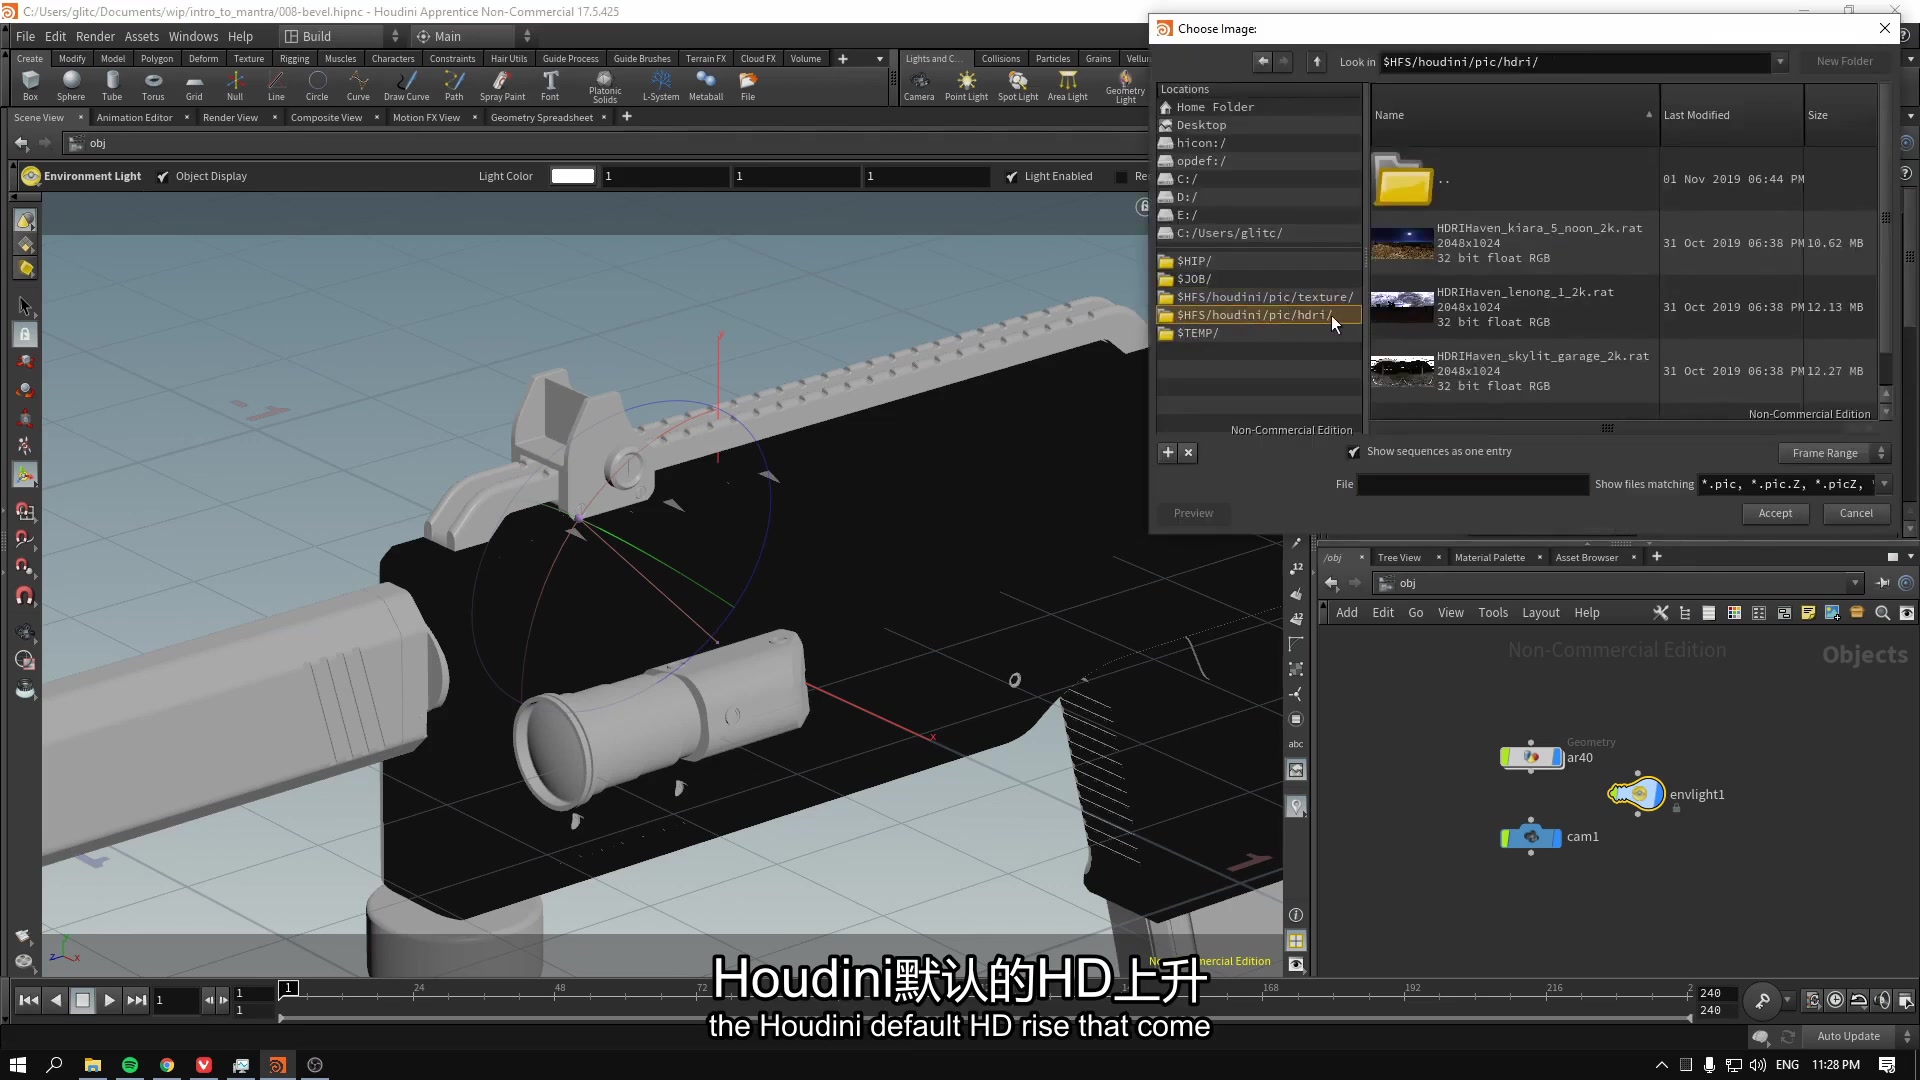
Task: Click the Light Color swatch
Action: coord(572,176)
